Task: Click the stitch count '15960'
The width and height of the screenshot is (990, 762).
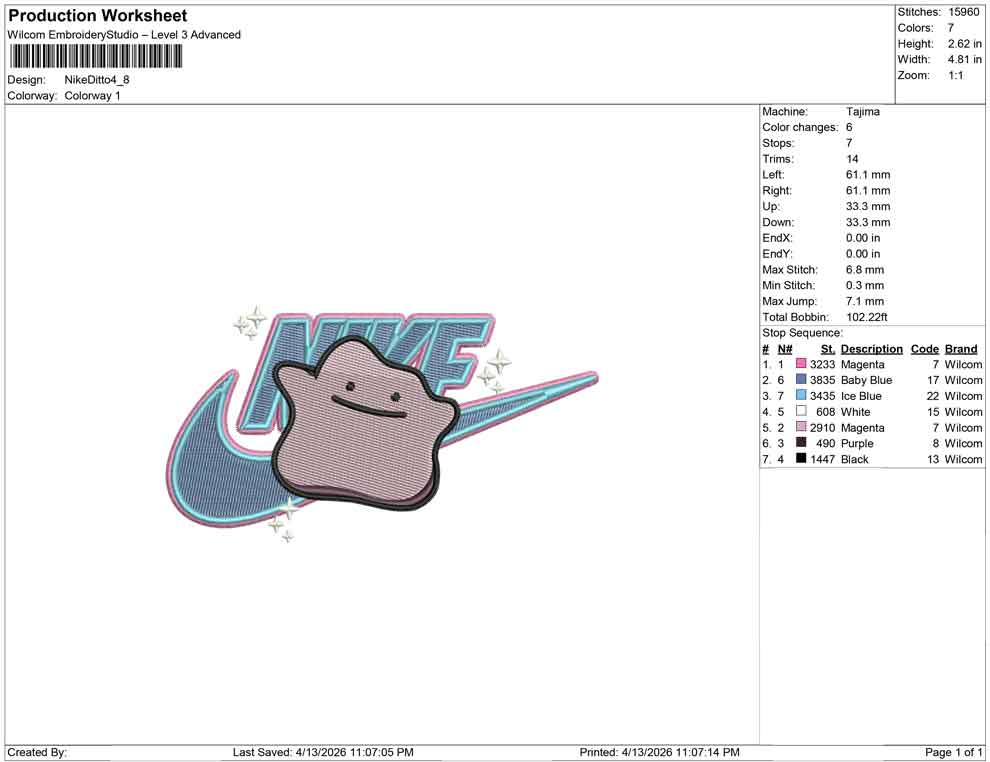Action: pyautogui.click(x=963, y=12)
